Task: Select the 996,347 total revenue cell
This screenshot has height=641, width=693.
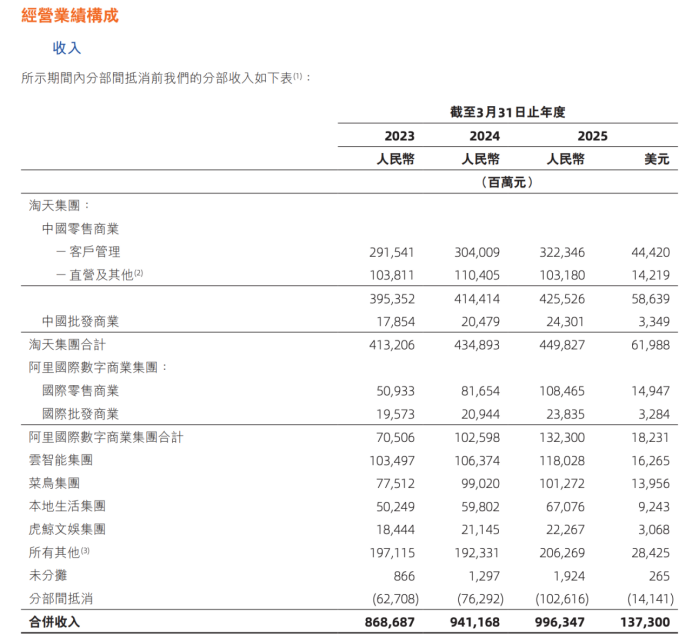Action: 562,622
